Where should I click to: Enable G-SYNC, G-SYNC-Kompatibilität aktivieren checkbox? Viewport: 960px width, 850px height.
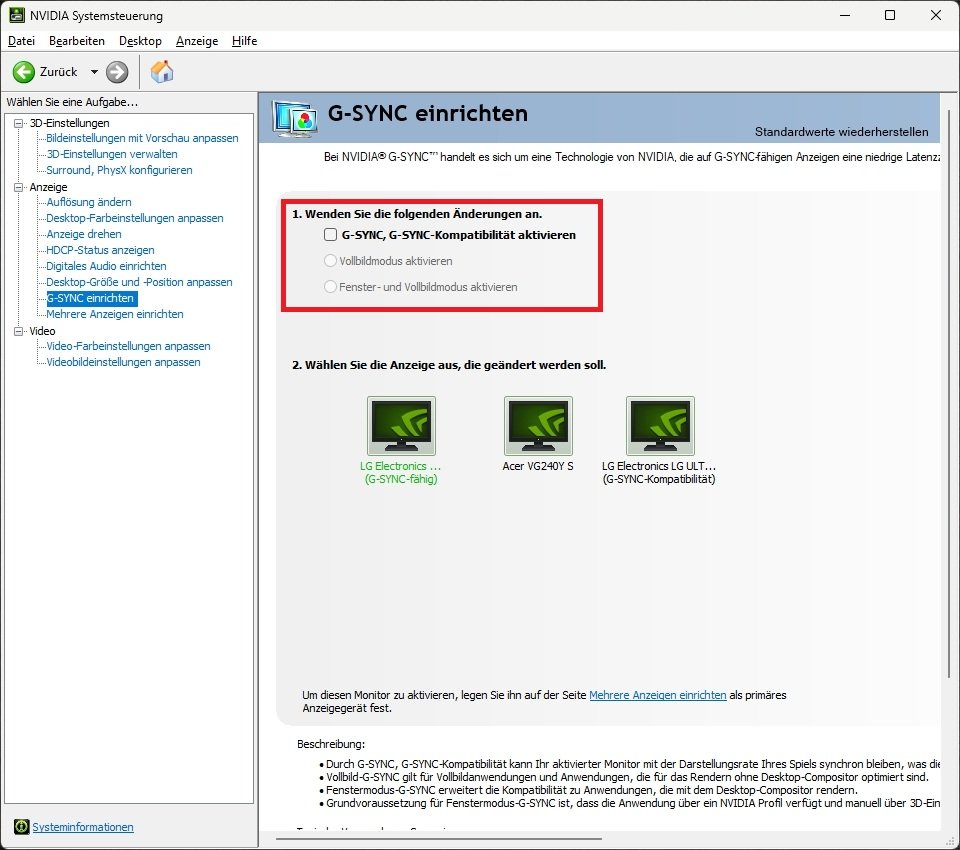click(x=331, y=235)
